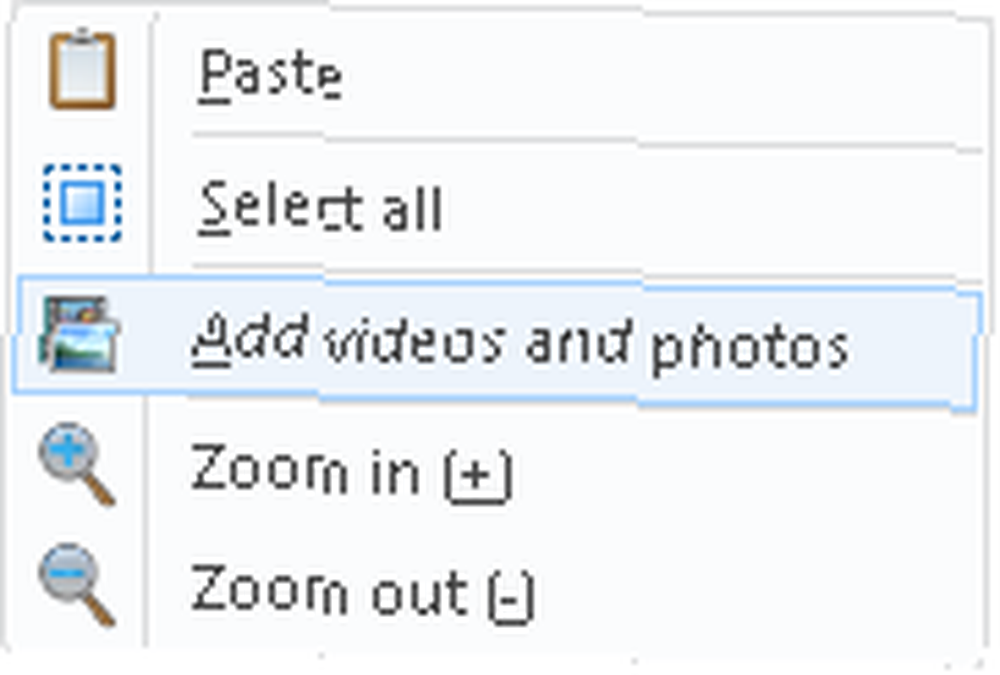Click the photo stack icon

pos(79,334)
